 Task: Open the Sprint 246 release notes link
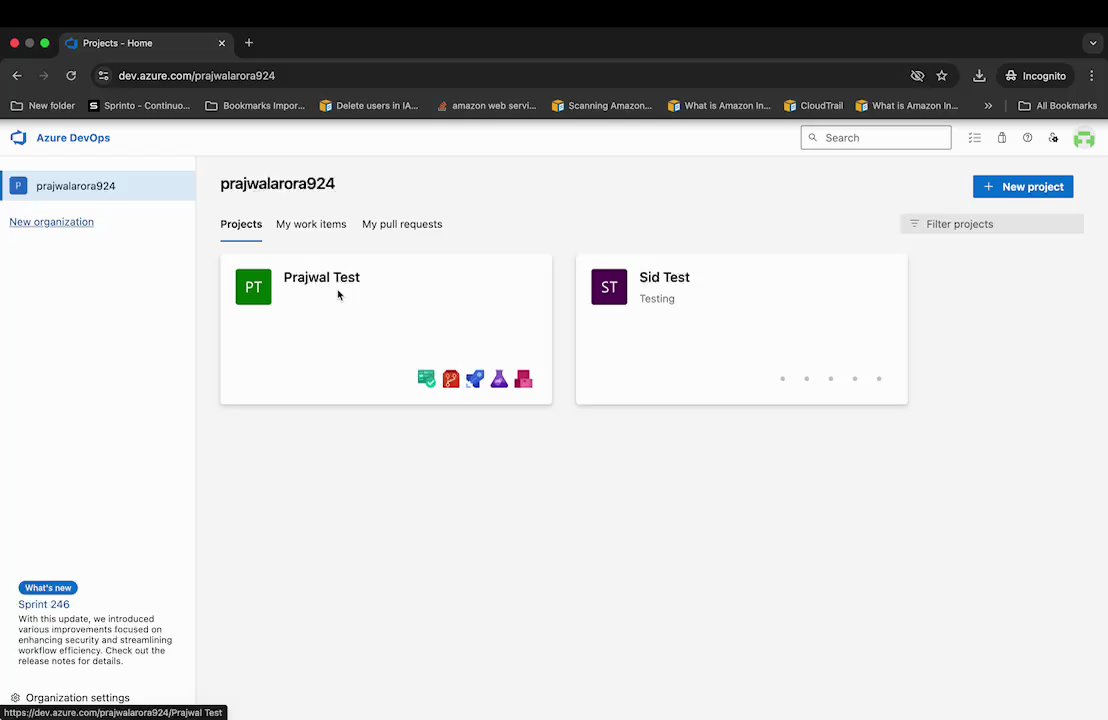44,604
